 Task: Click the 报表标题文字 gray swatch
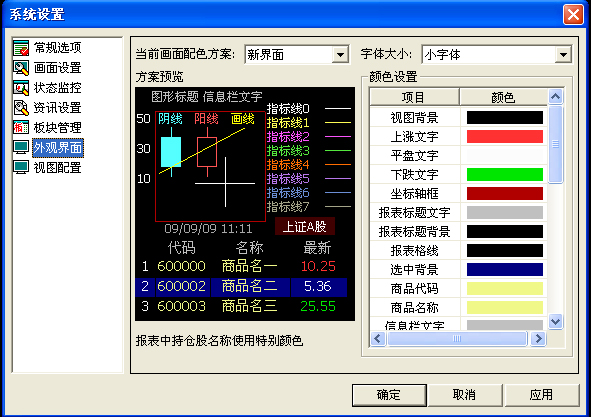pyautogui.click(x=505, y=213)
